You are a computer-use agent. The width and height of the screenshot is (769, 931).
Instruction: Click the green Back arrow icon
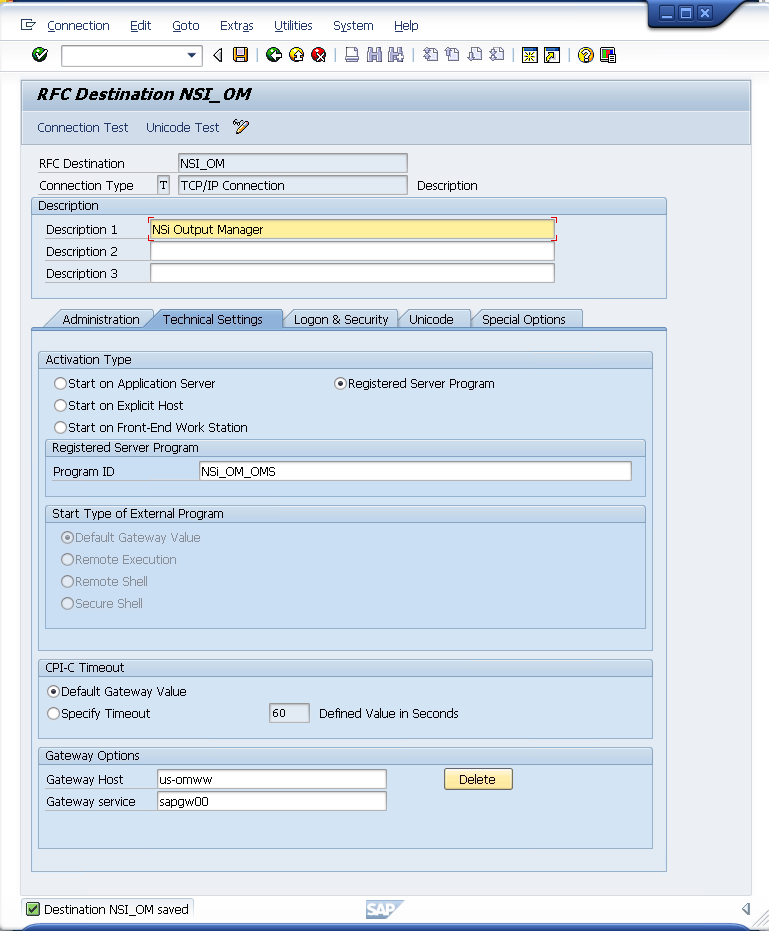pyautogui.click(x=273, y=55)
